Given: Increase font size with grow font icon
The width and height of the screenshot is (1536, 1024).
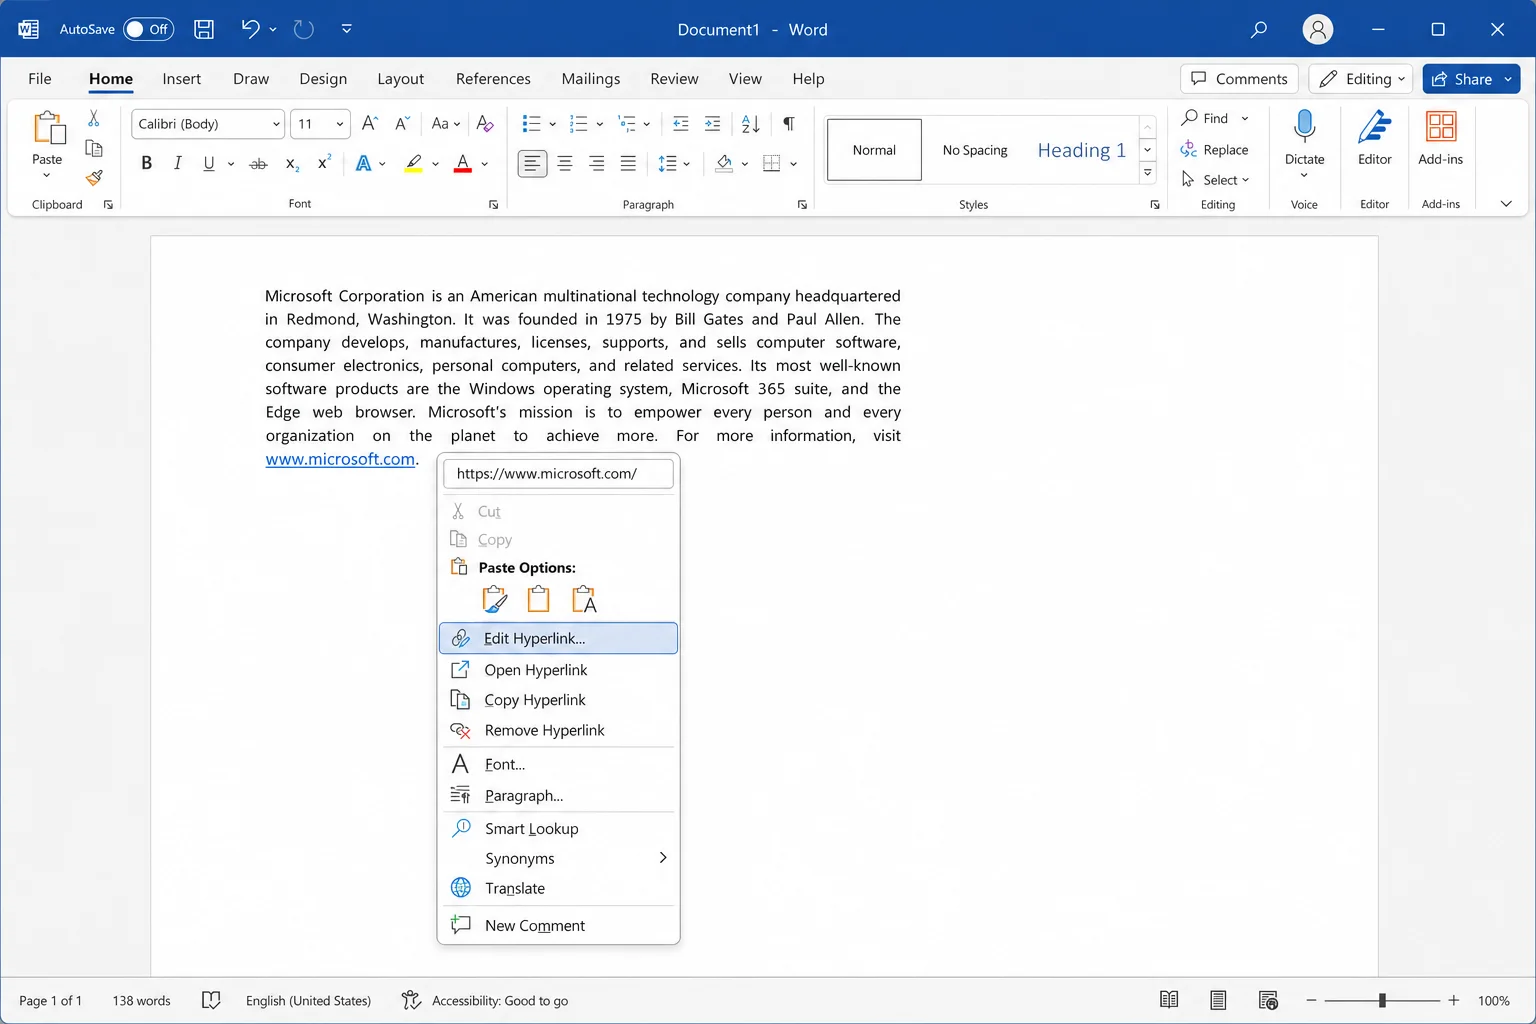Looking at the screenshot, I should [369, 123].
